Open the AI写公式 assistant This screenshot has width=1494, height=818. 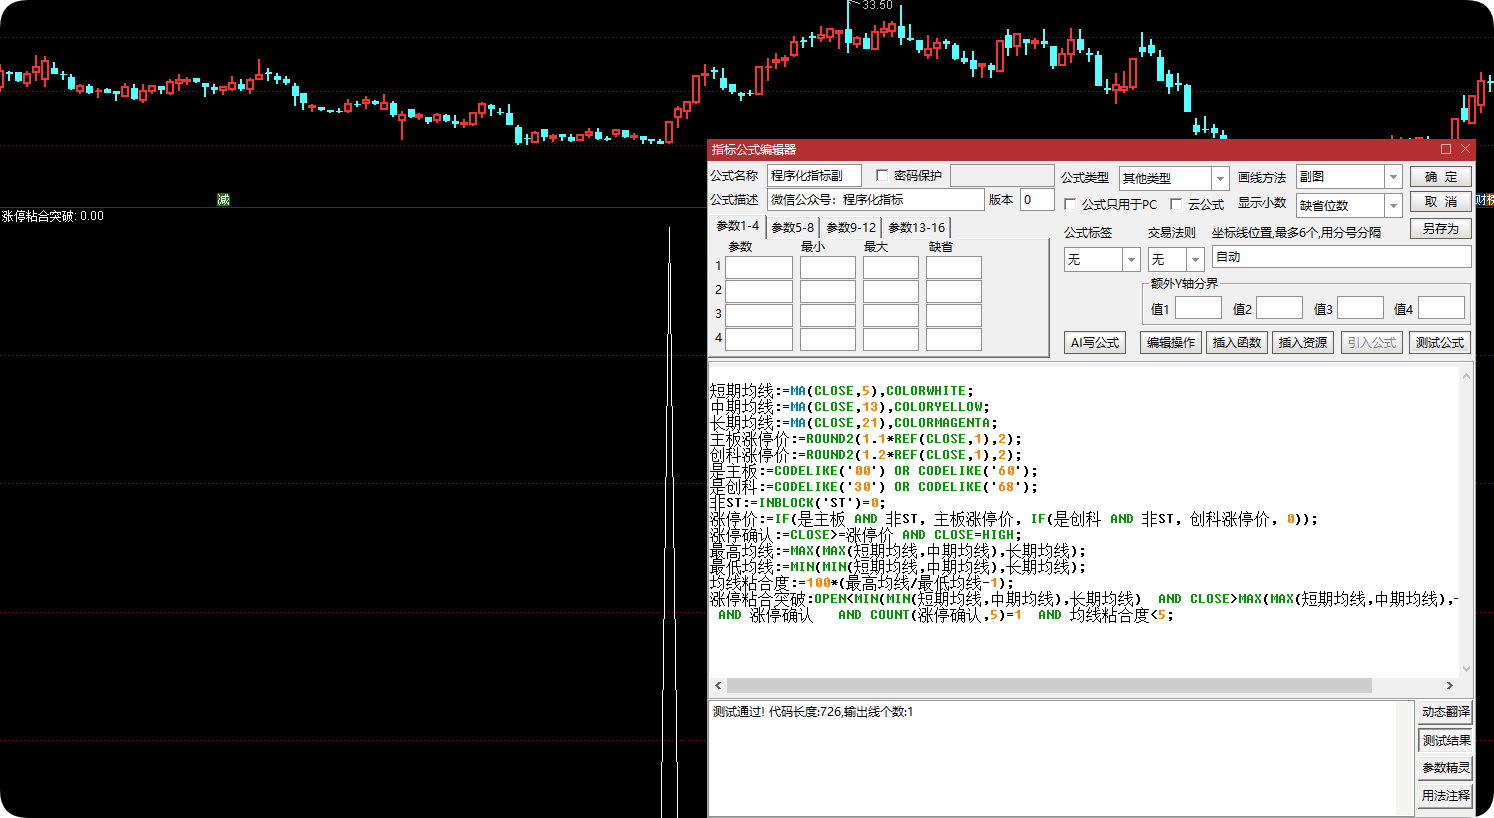[x=1095, y=343]
